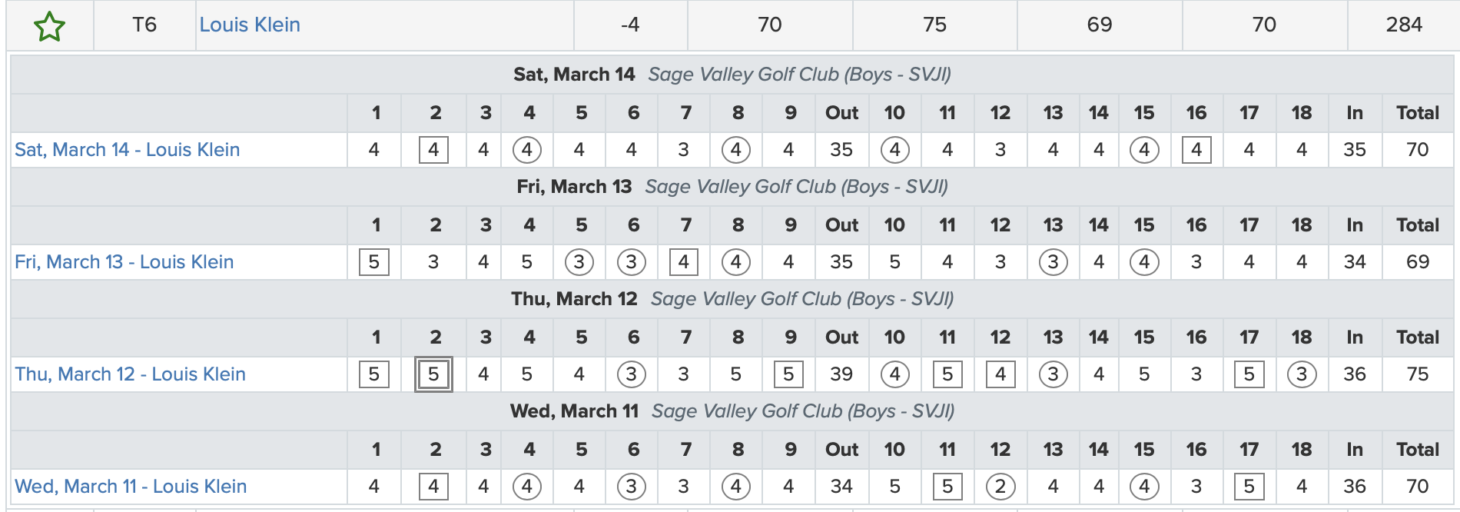
Task: Click the boxed 5 on Friday hole 1
Action: pos(374,262)
